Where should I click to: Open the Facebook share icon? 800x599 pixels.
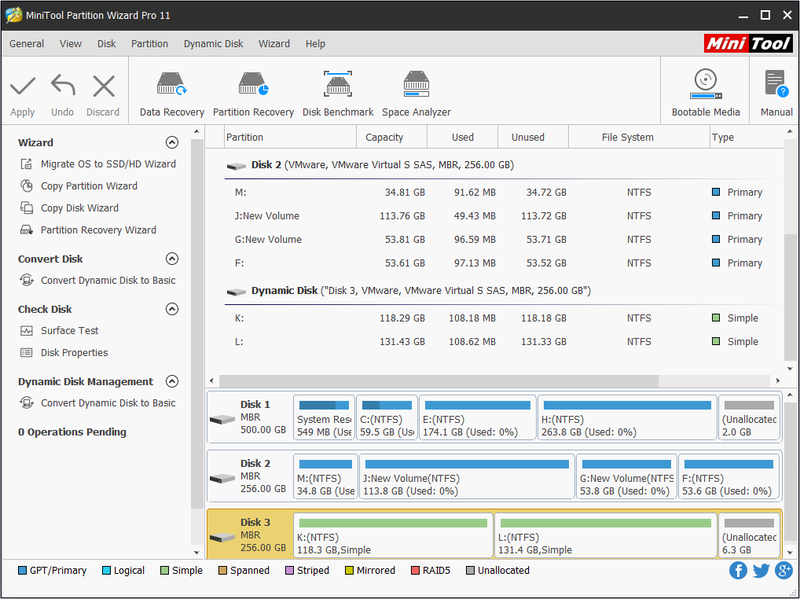click(x=738, y=570)
